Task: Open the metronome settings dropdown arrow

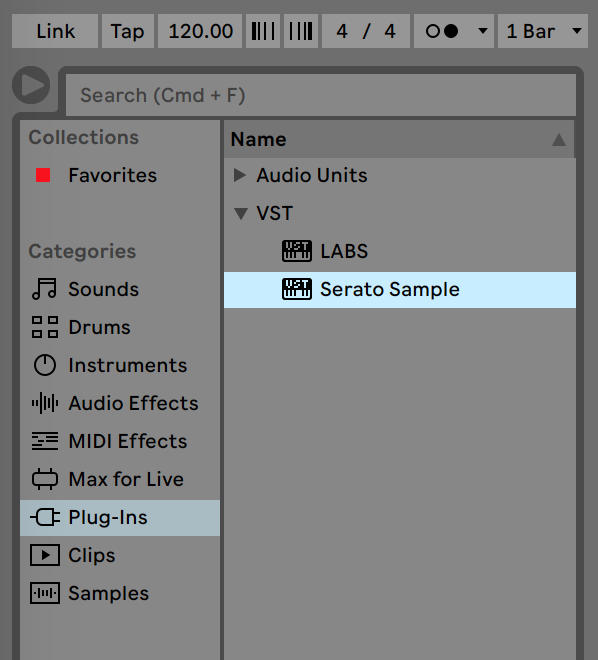Action: tap(483, 31)
